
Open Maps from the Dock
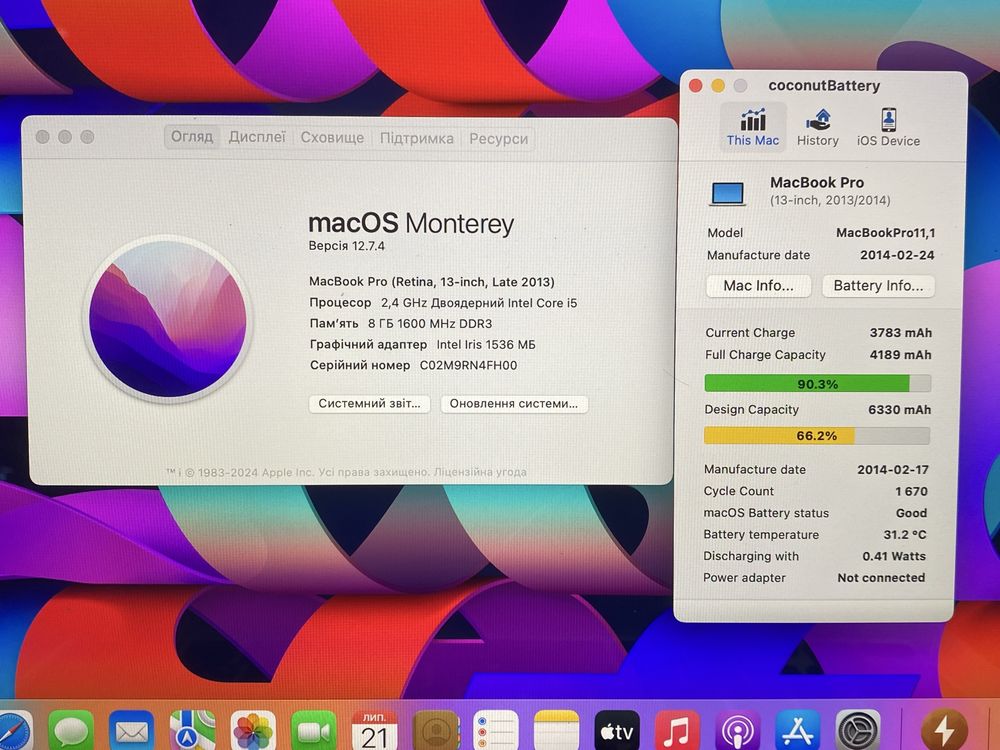pyautogui.click(x=192, y=731)
